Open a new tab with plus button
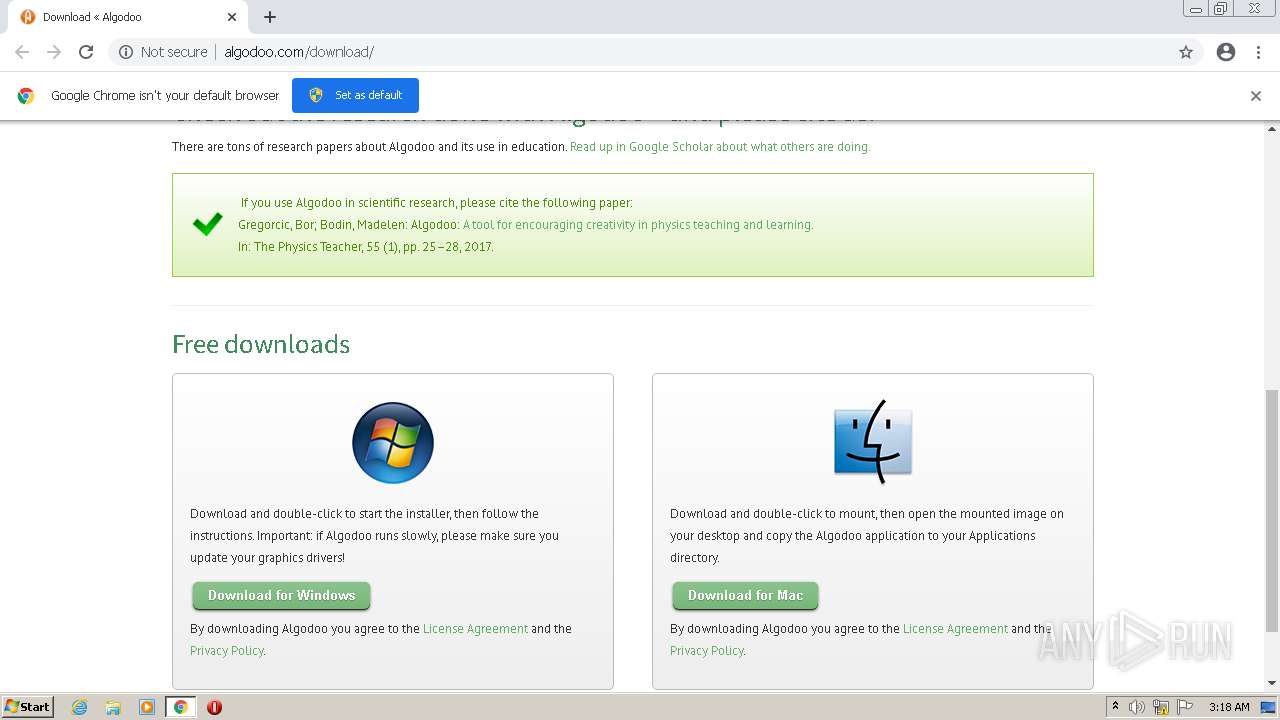 [270, 17]
